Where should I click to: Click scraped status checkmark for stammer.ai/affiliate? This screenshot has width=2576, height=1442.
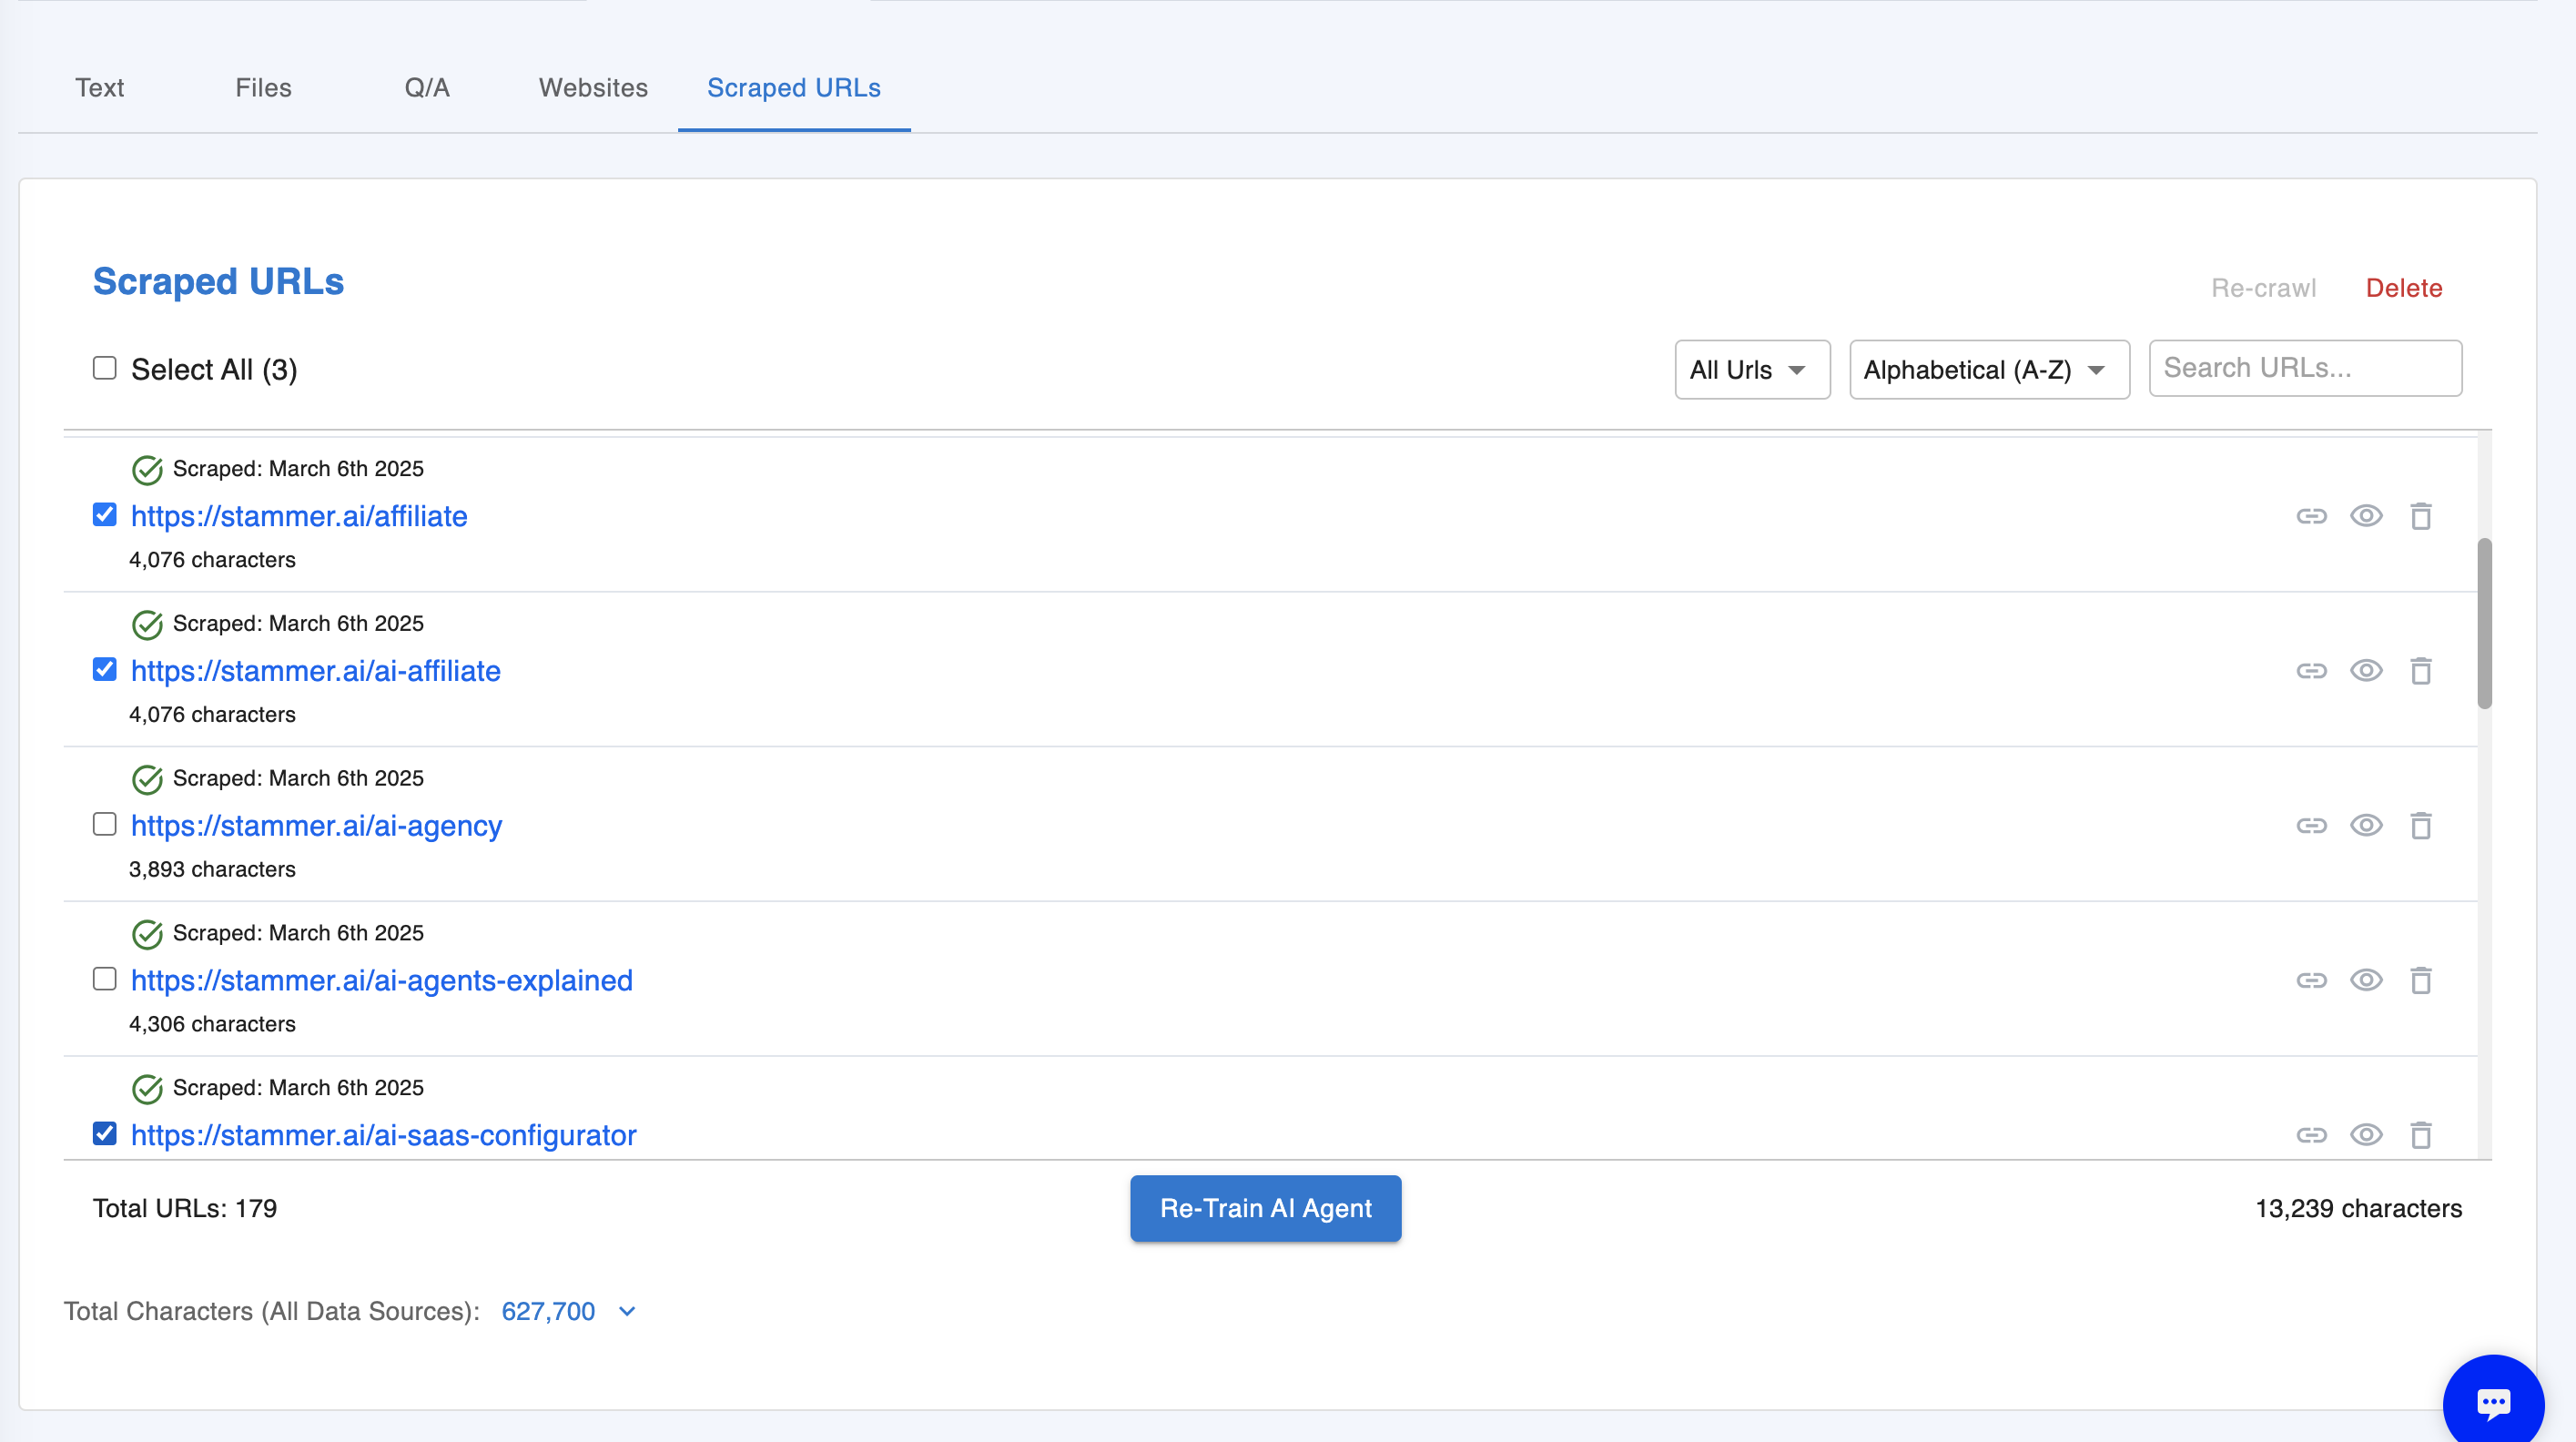[147, 470]
